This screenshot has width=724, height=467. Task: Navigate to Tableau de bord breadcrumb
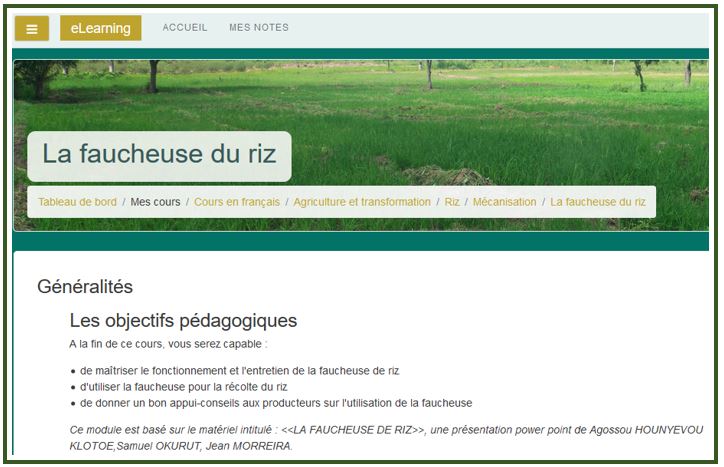click(77, 202)
